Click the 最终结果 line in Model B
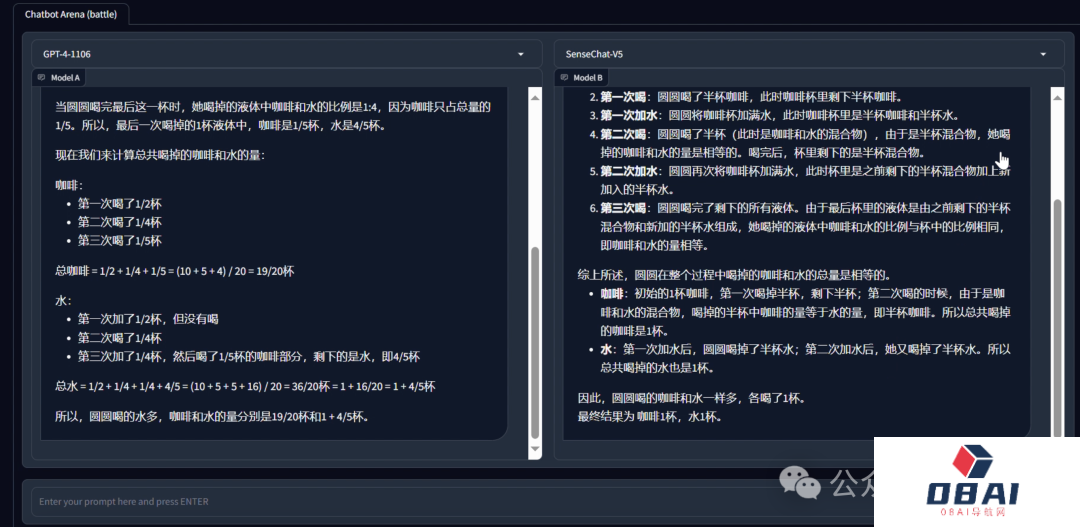The width and height of the screenshot is (1080, 527). point(649,417)
